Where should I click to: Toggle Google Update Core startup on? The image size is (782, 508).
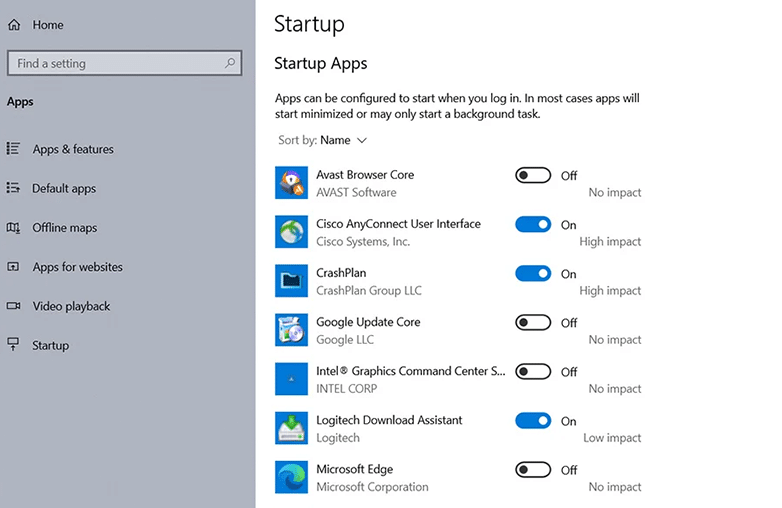tap(533, 323)
